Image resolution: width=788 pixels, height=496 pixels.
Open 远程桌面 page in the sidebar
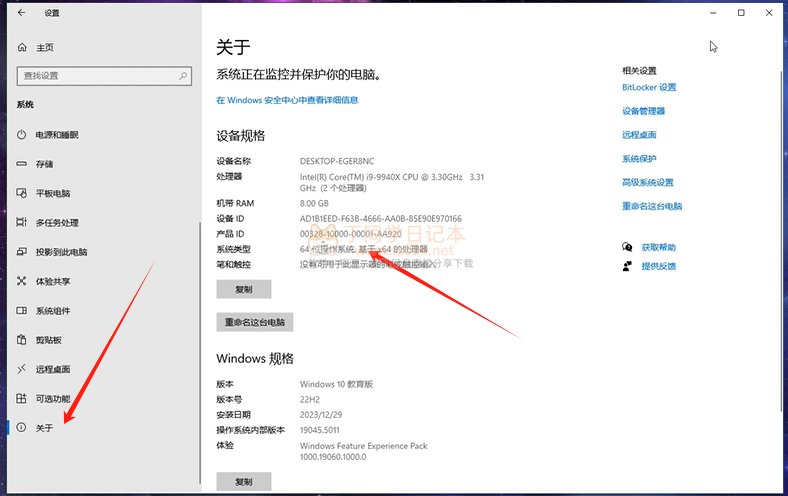pyautogui.click(x=53, y=369)
